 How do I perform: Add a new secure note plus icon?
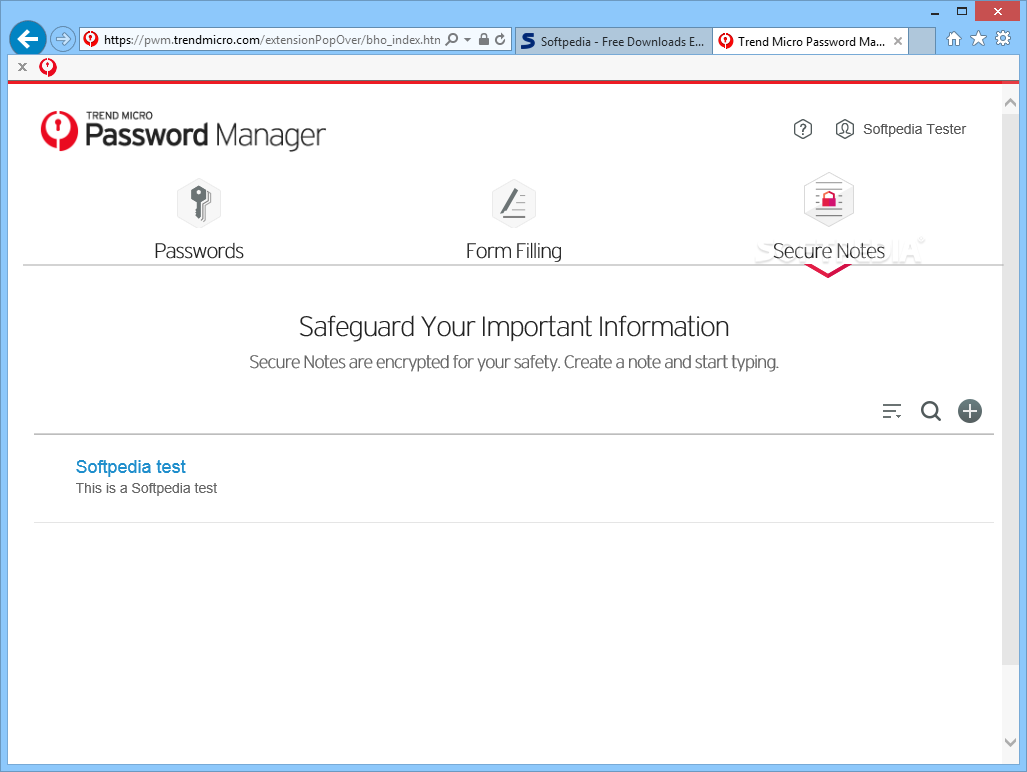click(970, 411)
